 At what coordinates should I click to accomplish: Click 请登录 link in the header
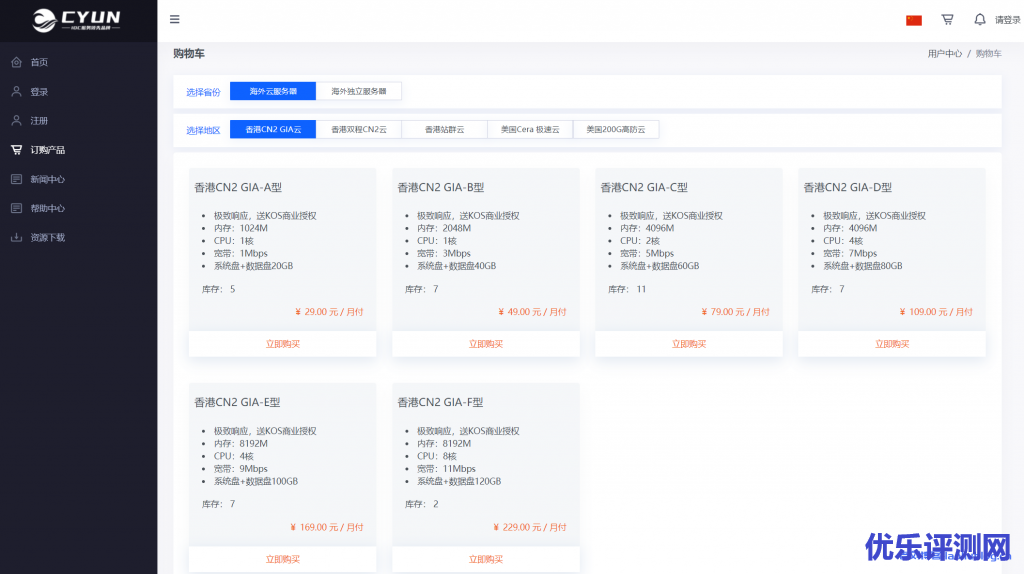click(x=1007, y=20)
